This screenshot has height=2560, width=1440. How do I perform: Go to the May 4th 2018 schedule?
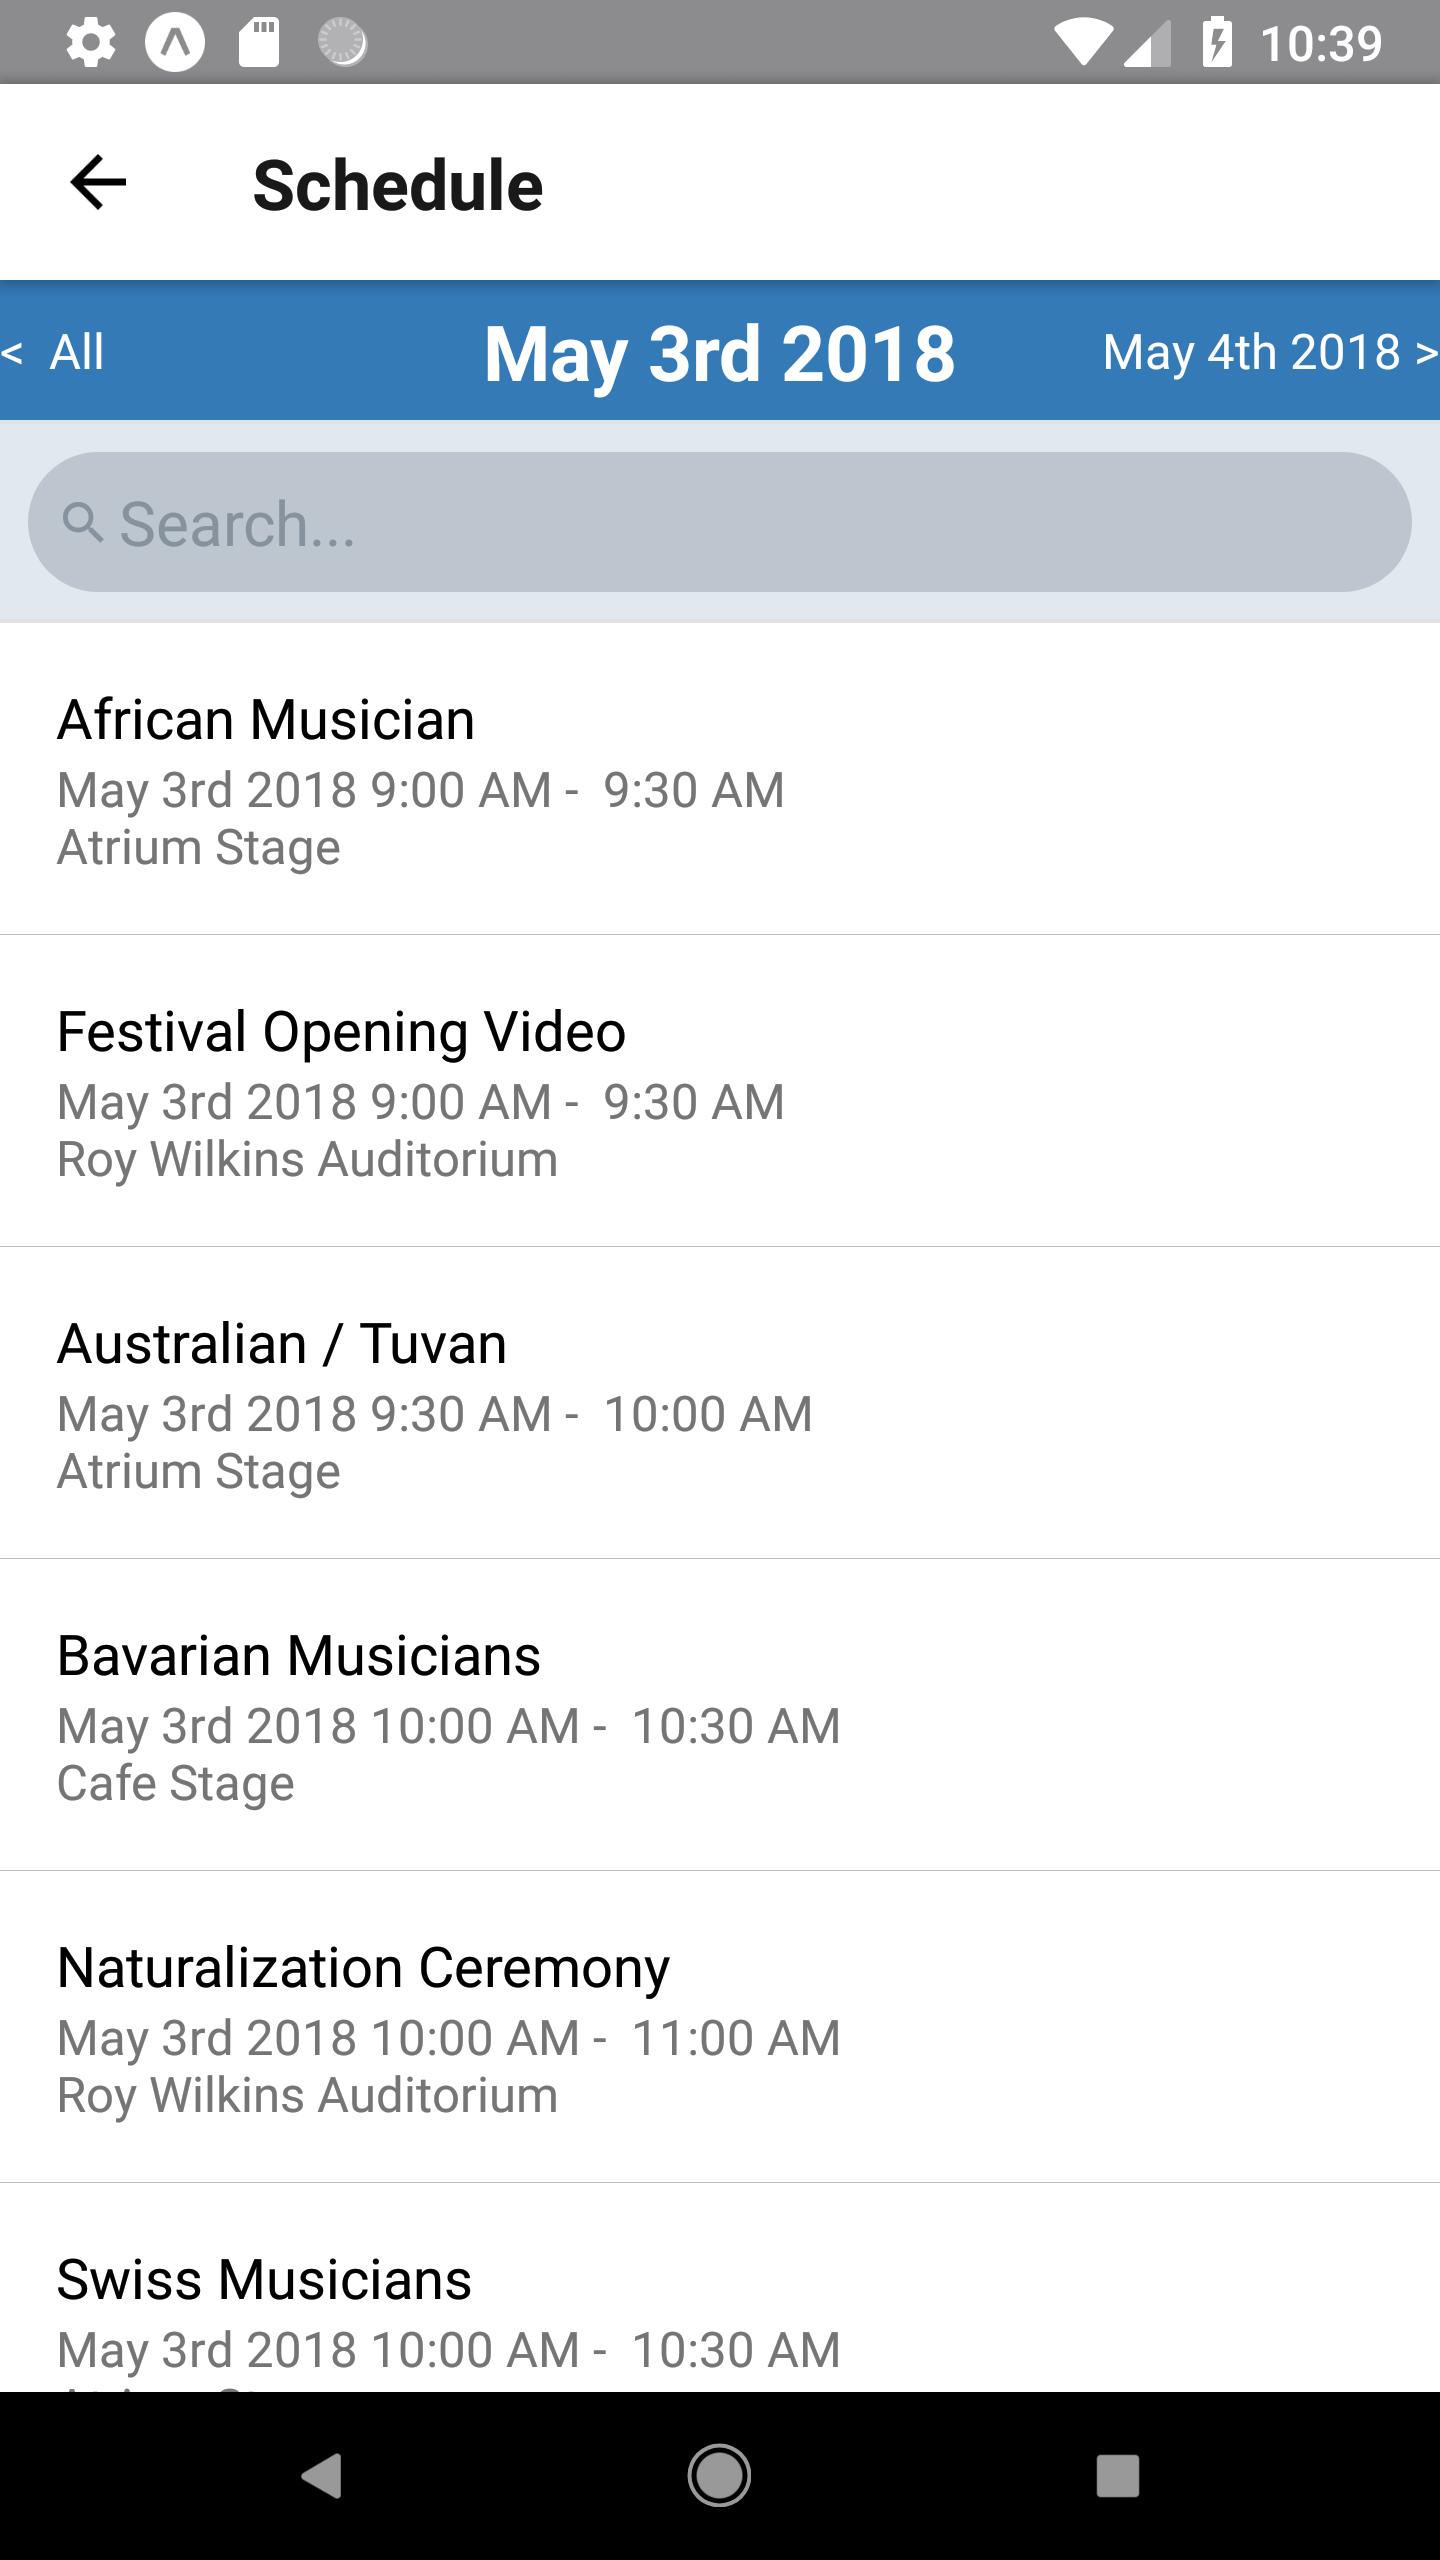[x=1268, y=352]
